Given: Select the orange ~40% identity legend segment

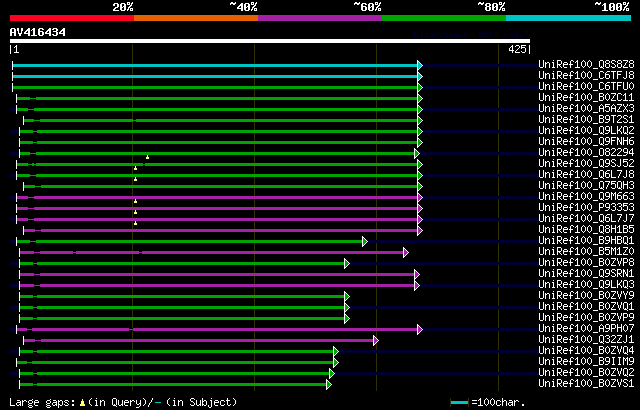Looking at the screenshot, I should (x=196, y=18).
